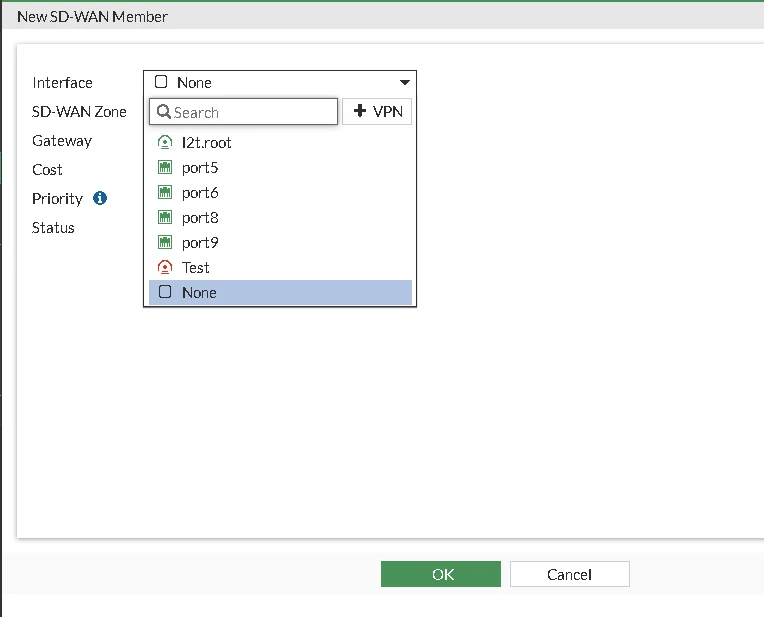Select port5 from the interface list
Screen dimensions: 764x617
point(280,167)
